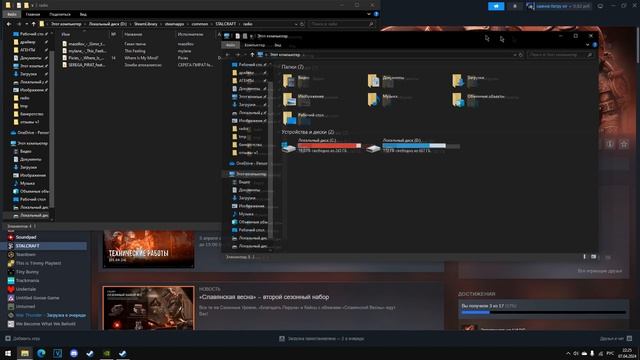
Task: Open Файл tab in Этот компьютер window
Action: coord(231,45)
